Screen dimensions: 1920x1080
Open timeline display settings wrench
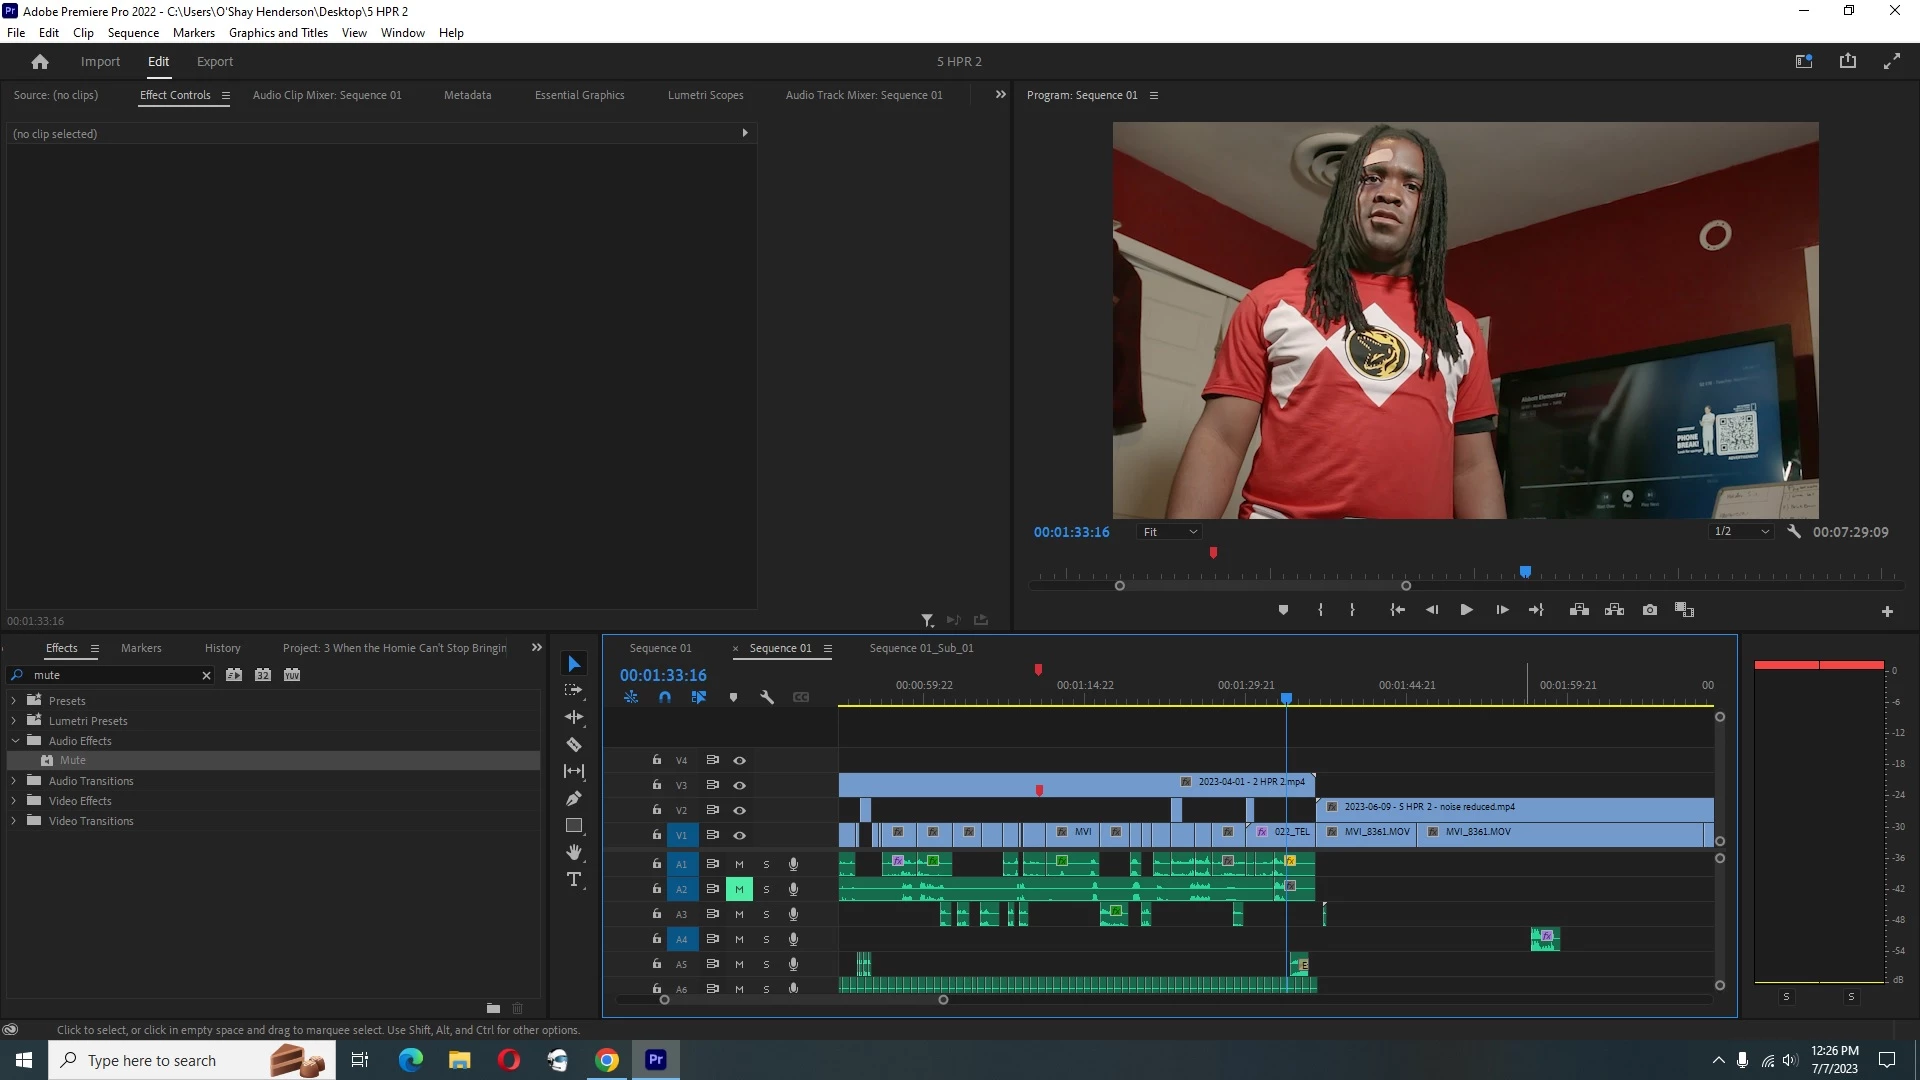tap(767, 698)
